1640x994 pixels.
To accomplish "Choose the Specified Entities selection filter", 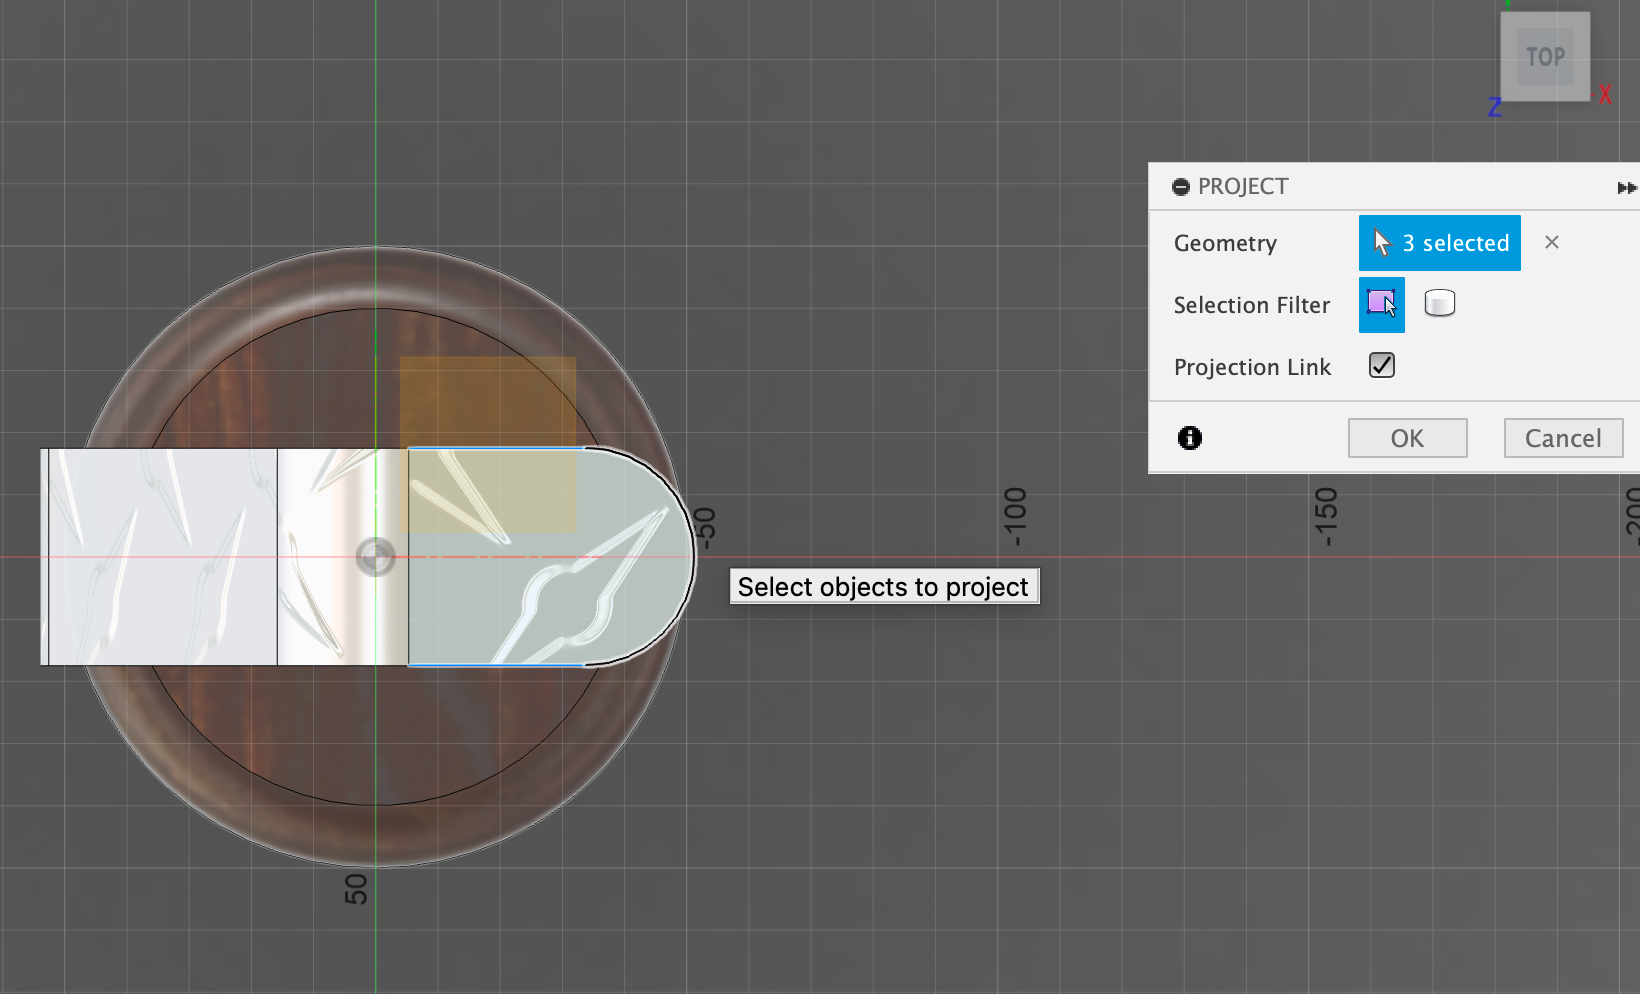I will click(x=1381, y=304).
